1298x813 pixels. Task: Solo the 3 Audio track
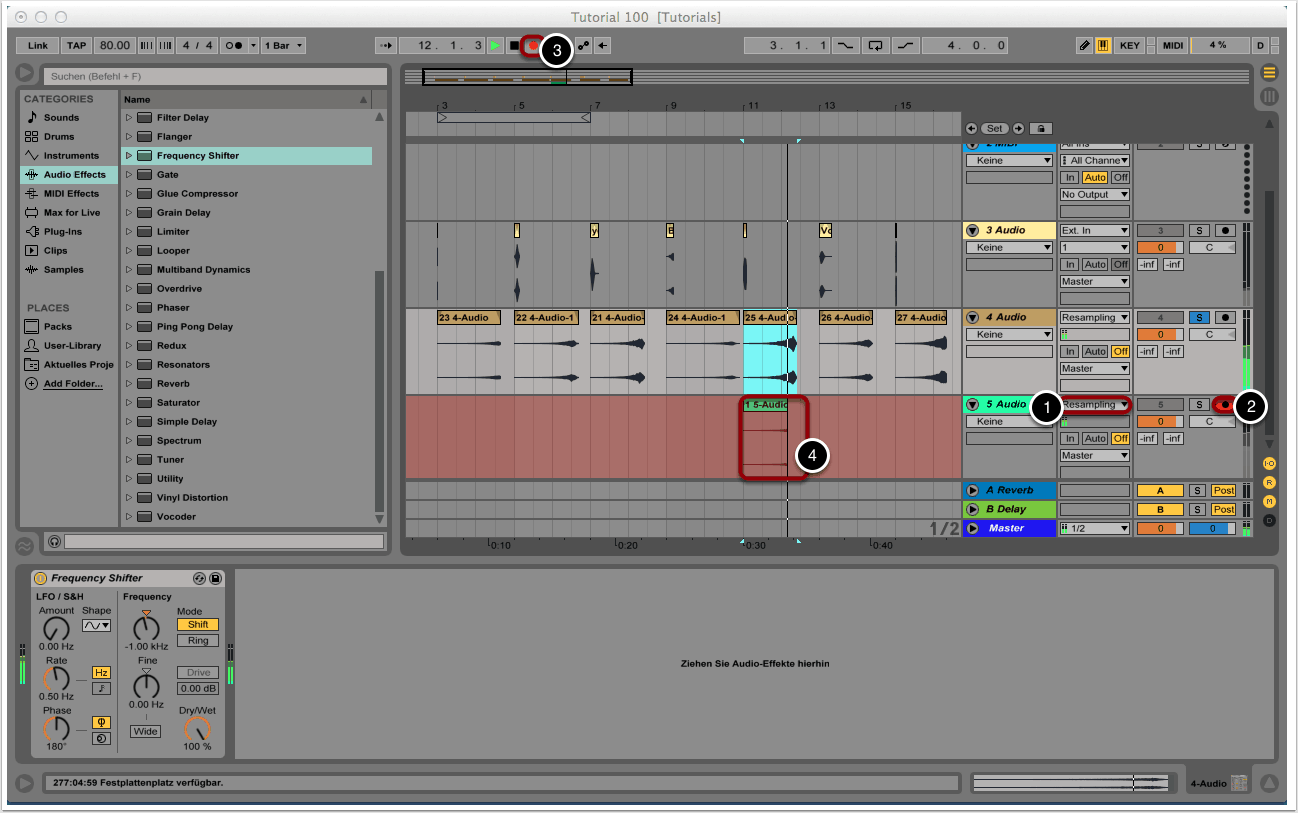(x=1198, y=230)
